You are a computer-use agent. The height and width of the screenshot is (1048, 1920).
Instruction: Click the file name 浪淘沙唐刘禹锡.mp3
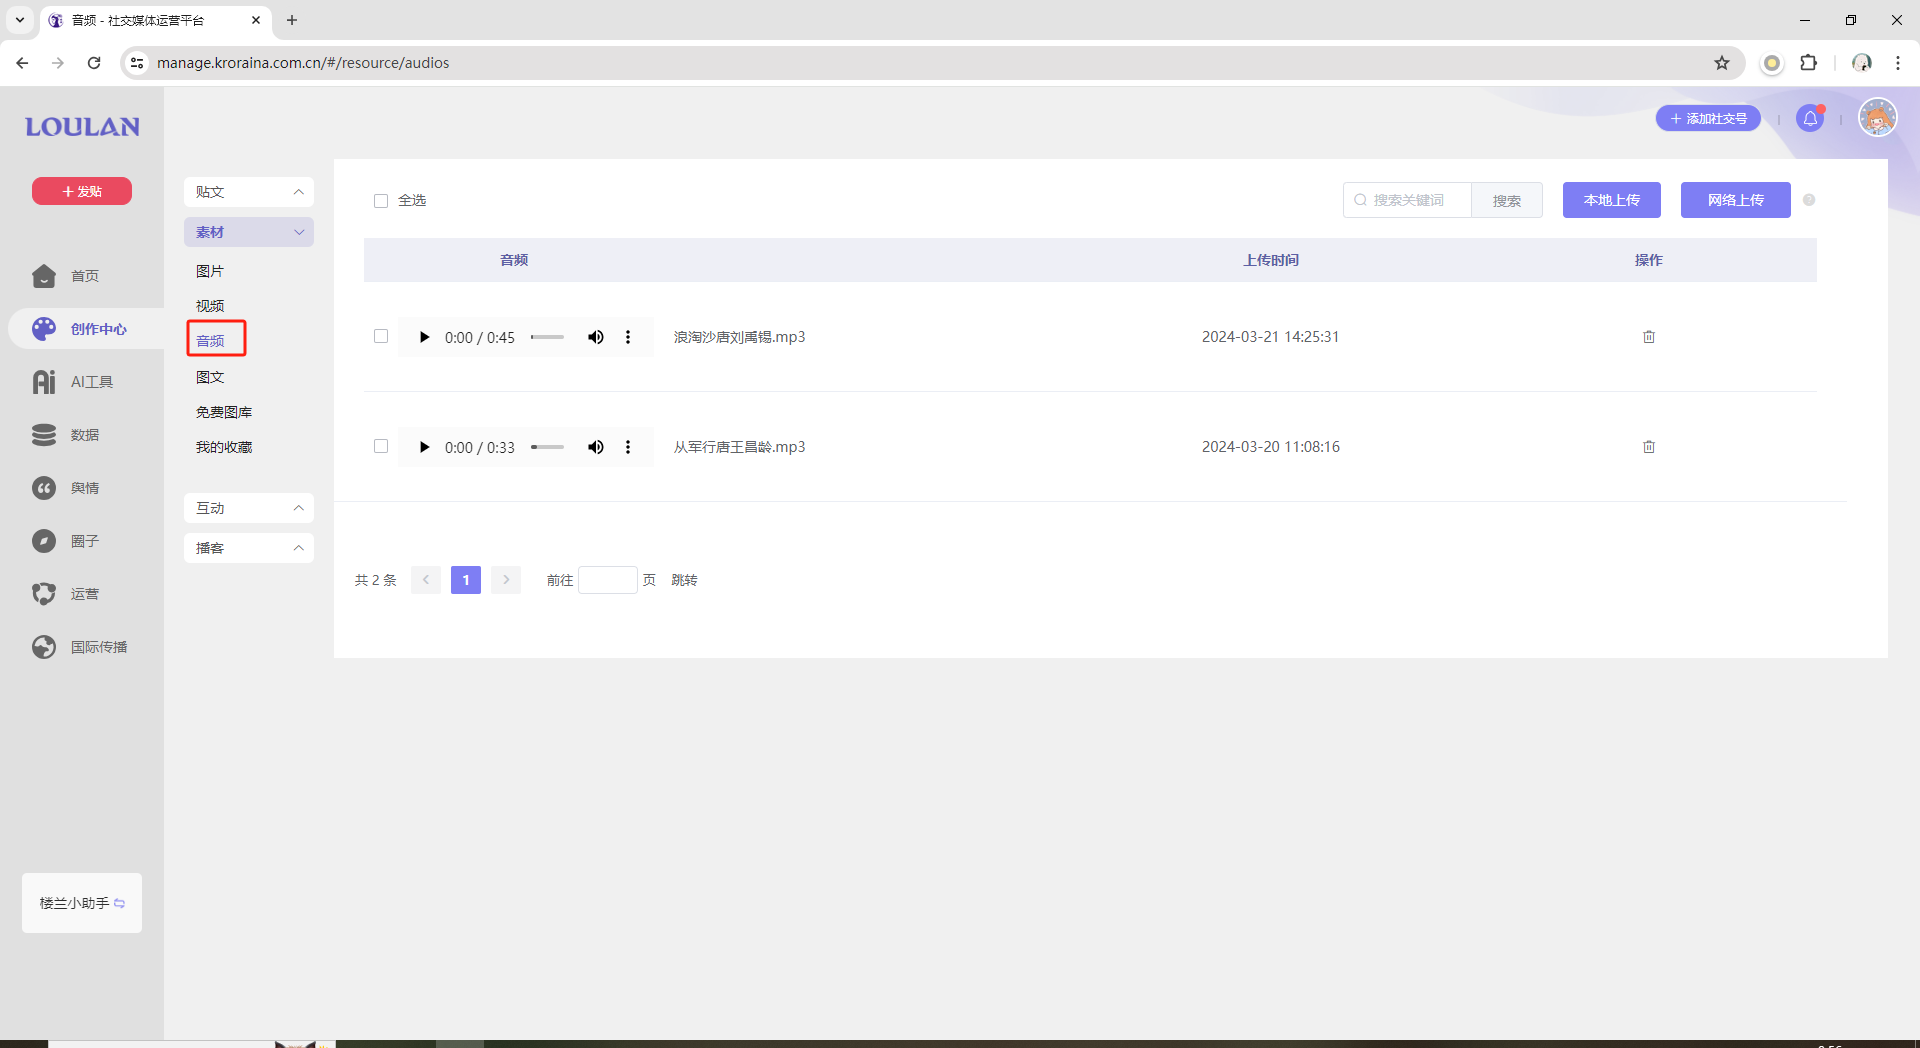click(739, 337)
